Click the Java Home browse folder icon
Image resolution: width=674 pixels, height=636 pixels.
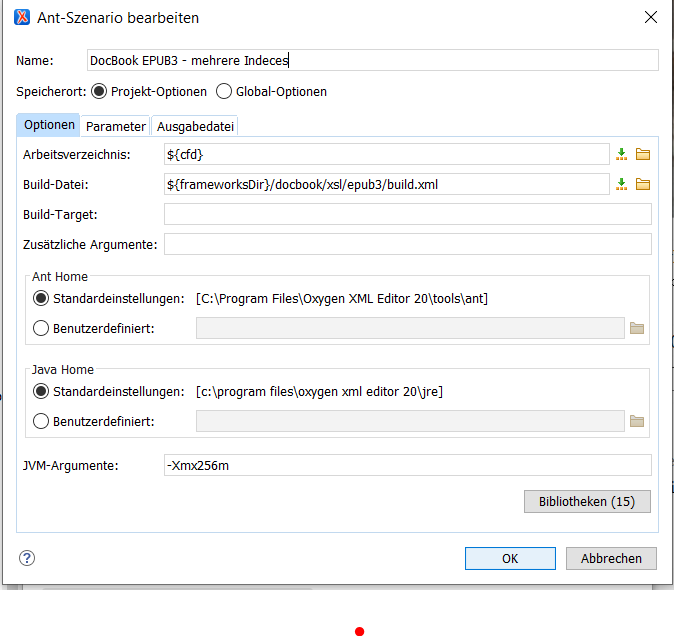pyautogui.click(x=637, y=422)
